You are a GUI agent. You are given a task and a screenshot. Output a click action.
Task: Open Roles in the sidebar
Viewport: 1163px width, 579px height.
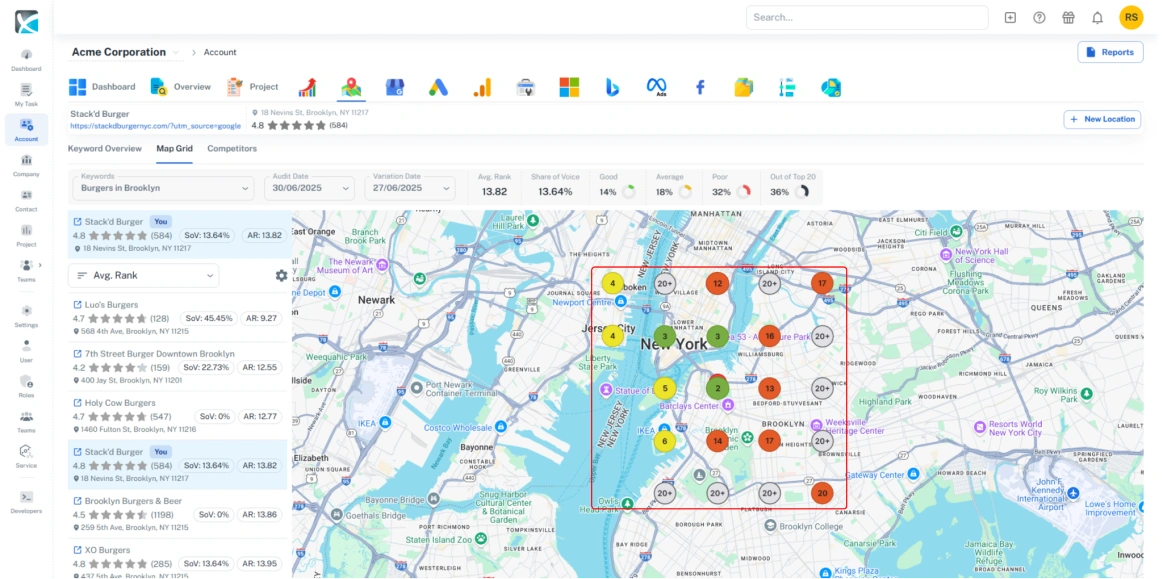[x=26, y=386]
